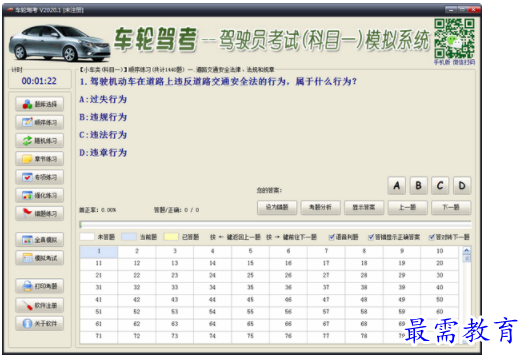Open 强化练习 intensive practice

coord(40,195)
